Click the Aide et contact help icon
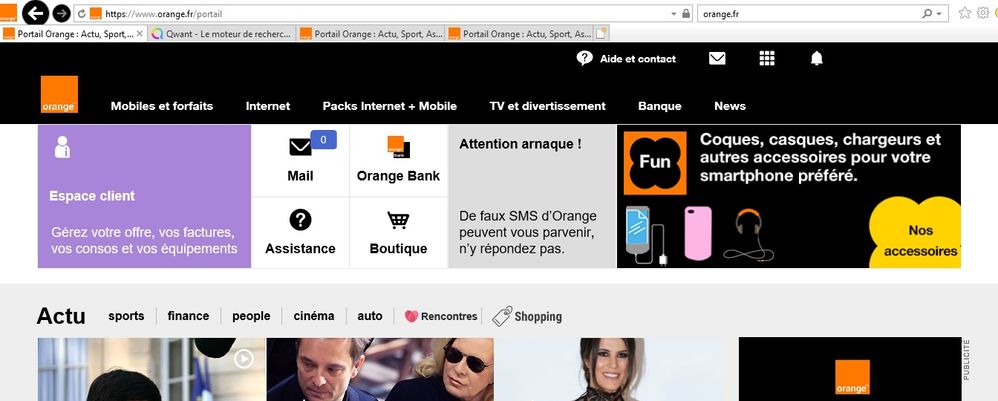 (x=584, y=59)
